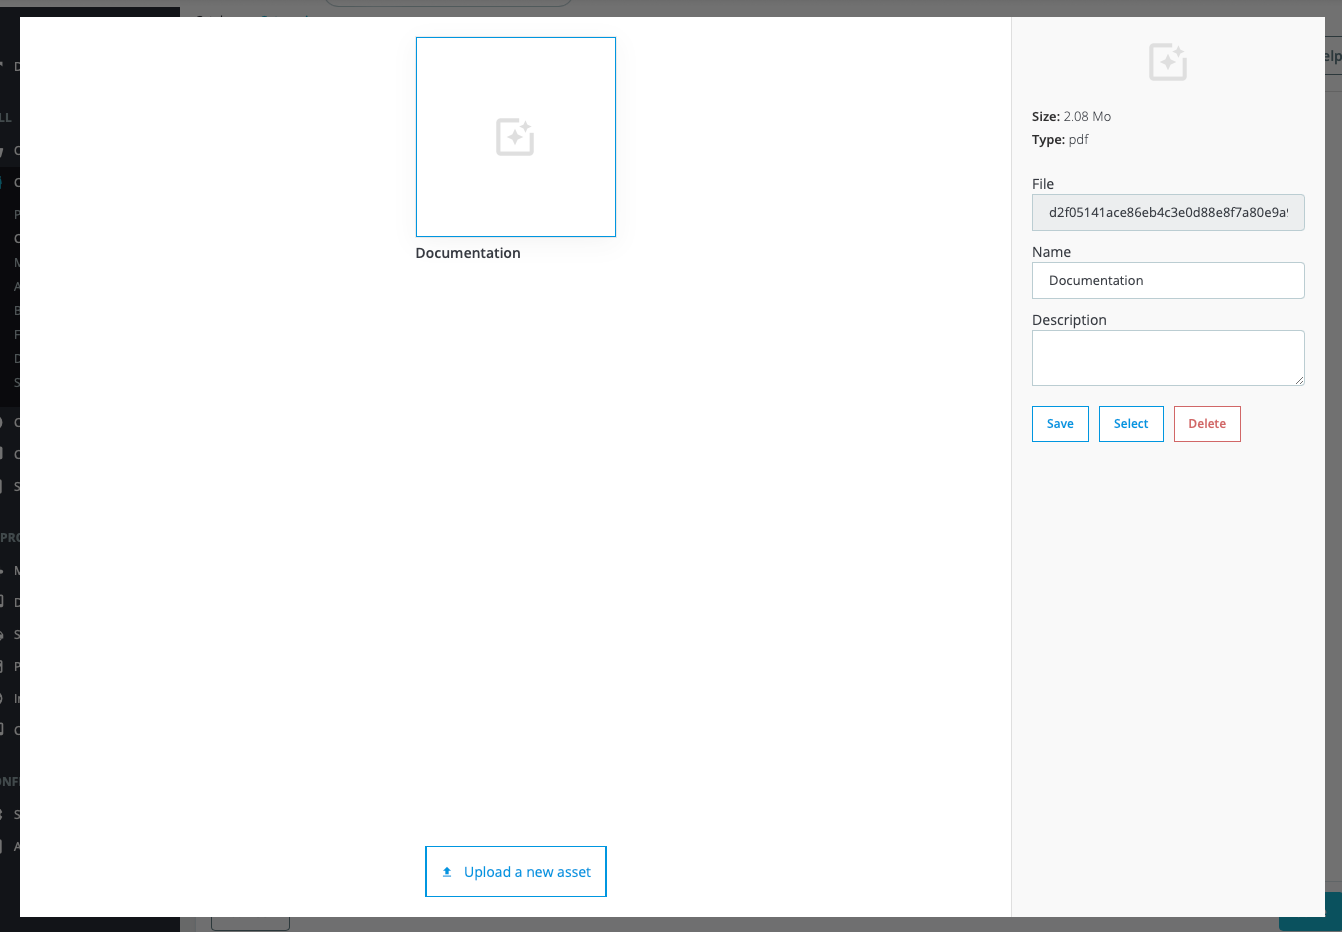Image resolution: width=1342 pixels, height=932 pixels.
Task: Click the File field label
Action: coord(1043,184)
